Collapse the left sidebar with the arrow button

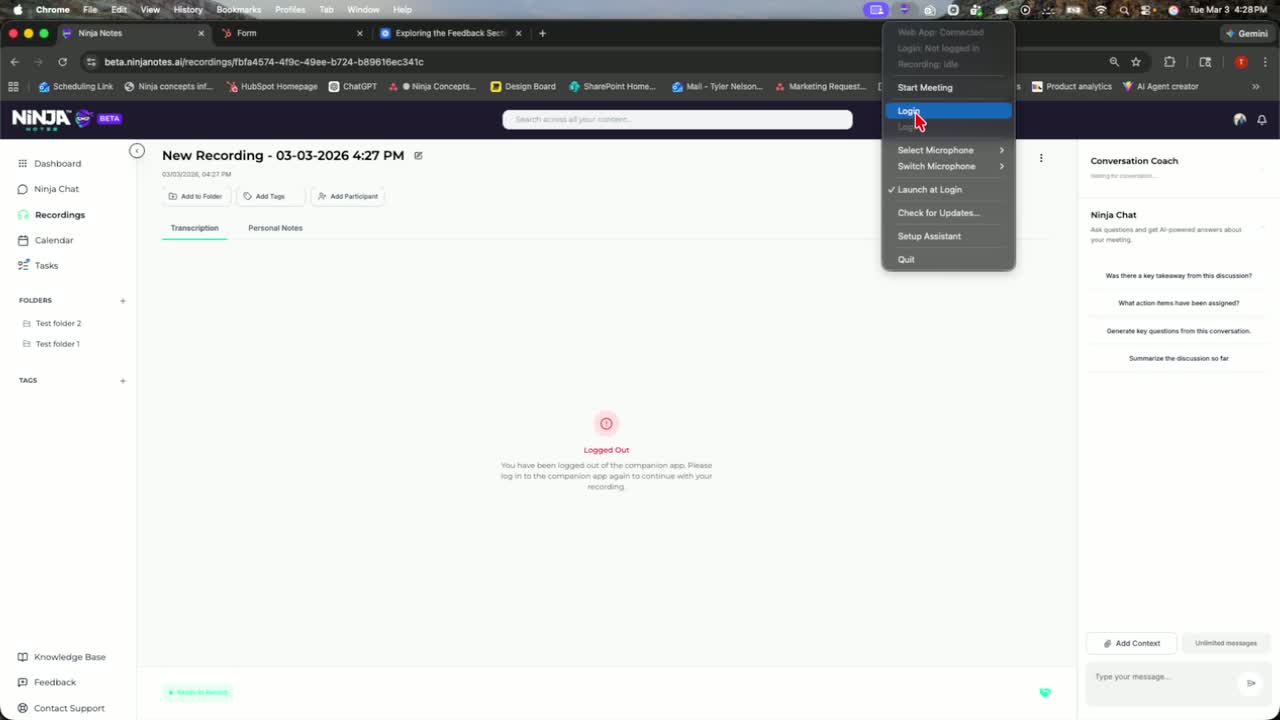click(x=137, y=151)
